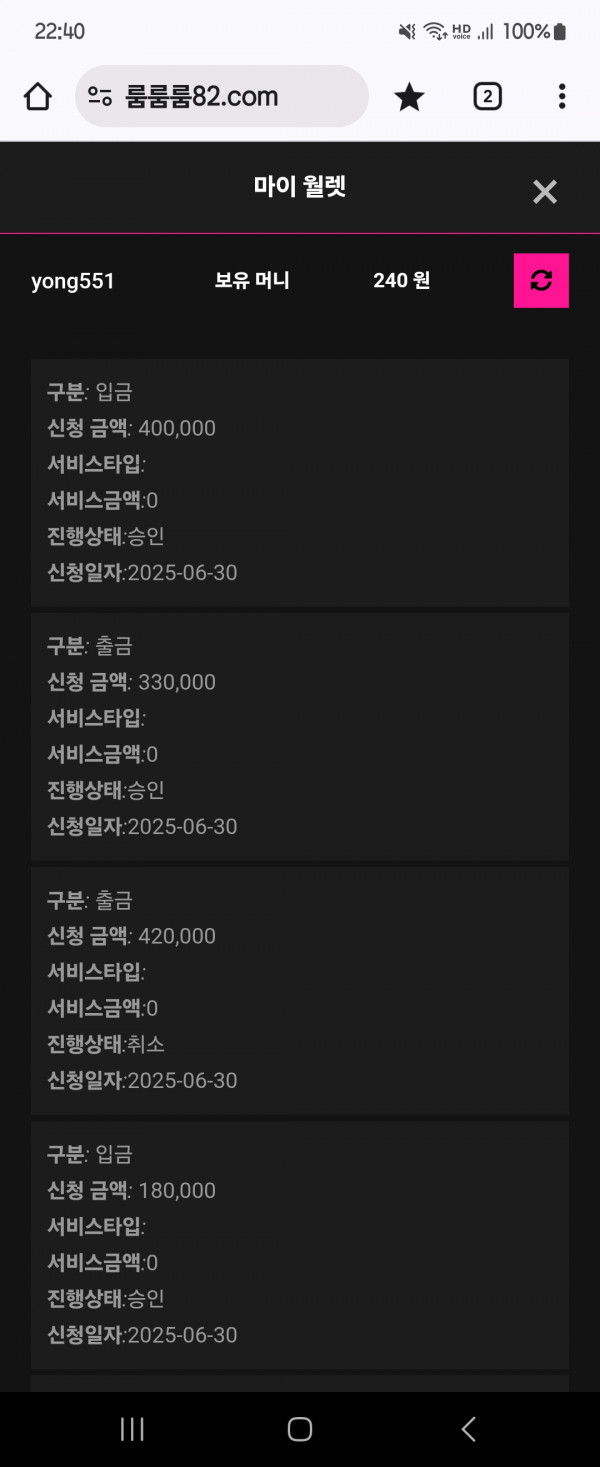Close the 마이 월렛 panel
This screenshot has width=600, height=1467.
click(545, 192)
